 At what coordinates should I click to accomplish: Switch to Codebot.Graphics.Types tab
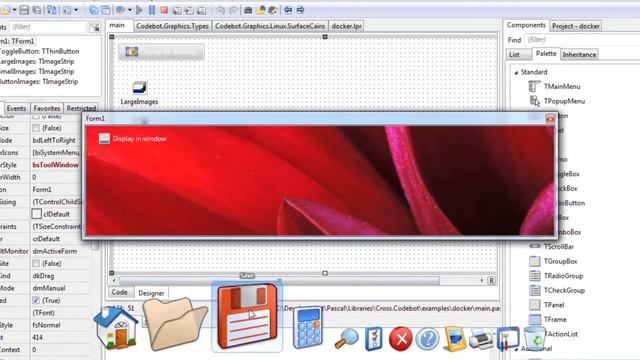pos(172,26)
